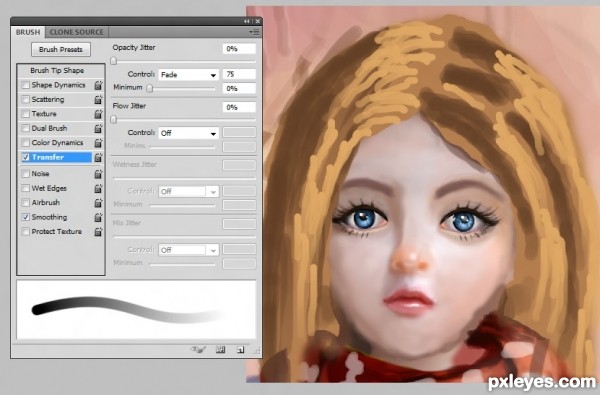Toggle lock icon beside Scattering
Screen dimensions: 600x395
coord(98,100)
